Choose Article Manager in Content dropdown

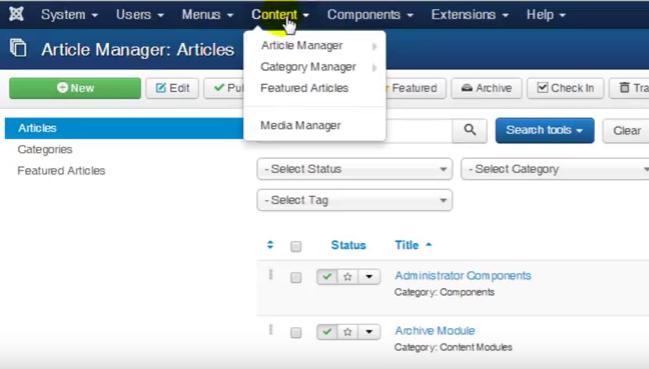coord(302,46)
